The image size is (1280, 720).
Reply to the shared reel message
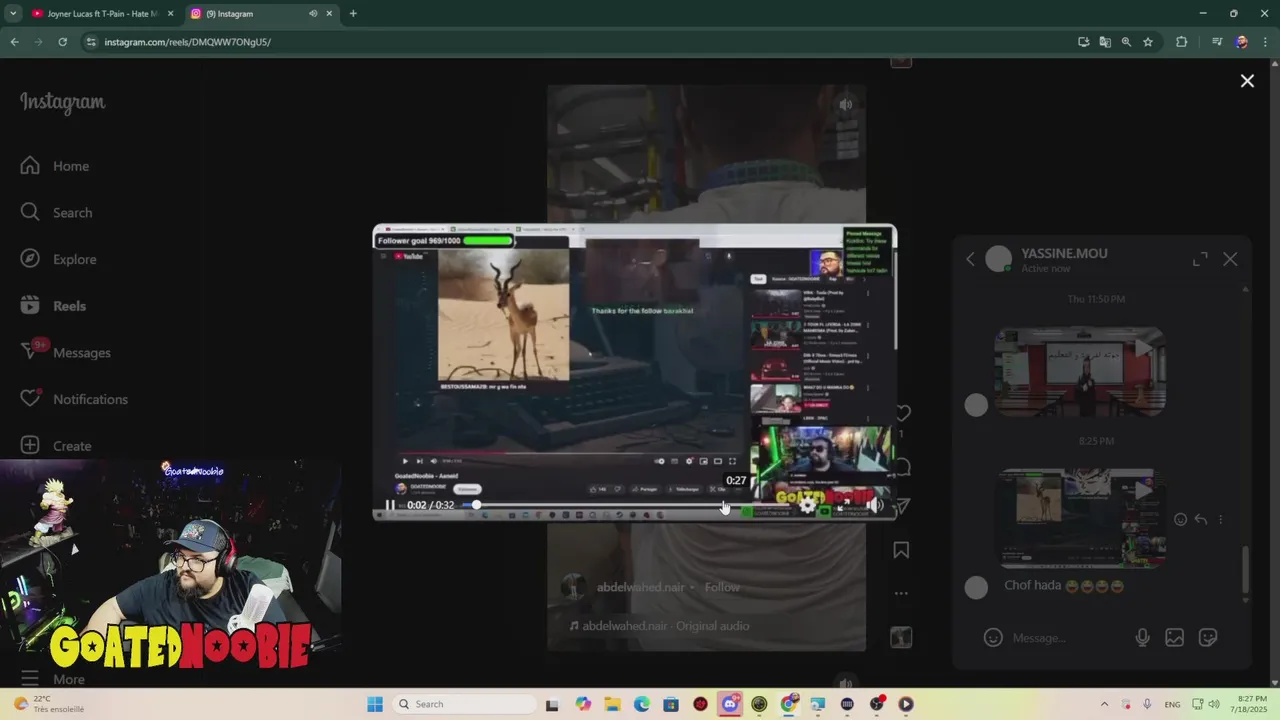1201,519
